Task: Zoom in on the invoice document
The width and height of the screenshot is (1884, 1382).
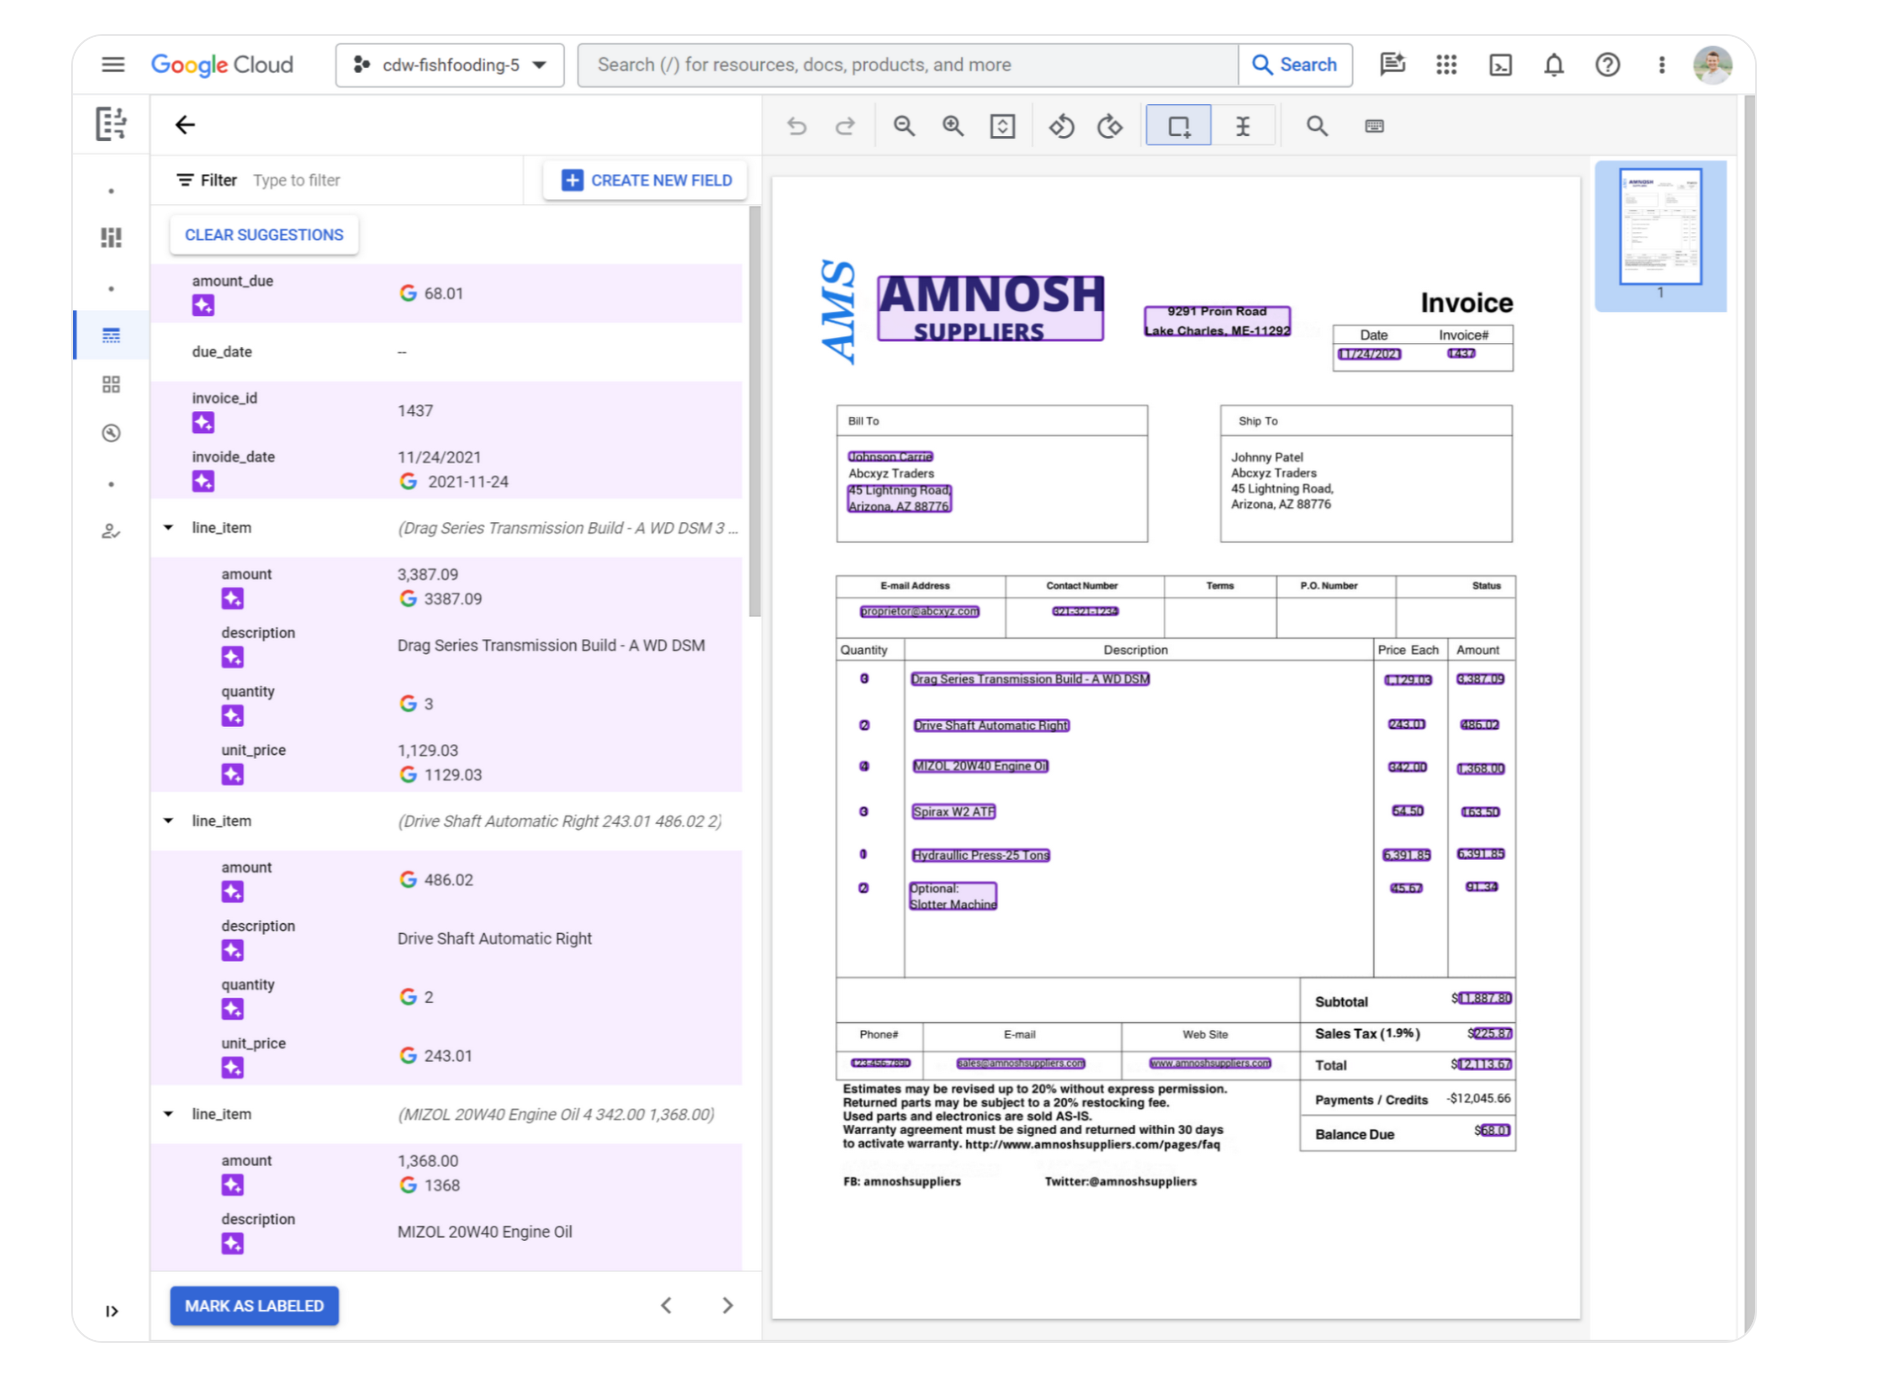Action: [x=953, y=126]
